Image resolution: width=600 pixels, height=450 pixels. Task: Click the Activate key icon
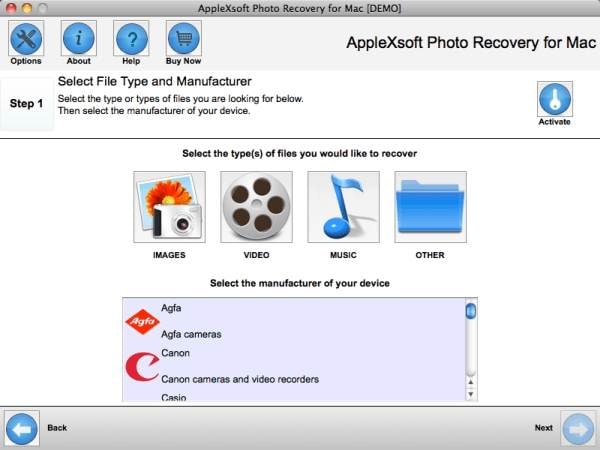click(555, 99)
